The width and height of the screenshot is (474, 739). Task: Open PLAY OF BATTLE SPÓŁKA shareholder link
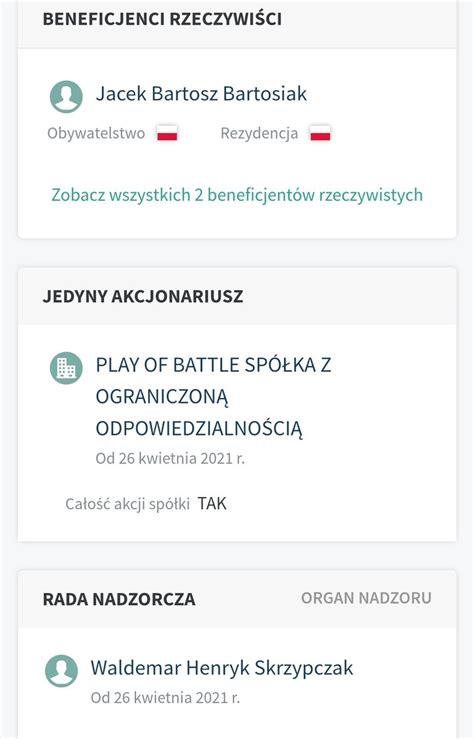click(213, 397)
